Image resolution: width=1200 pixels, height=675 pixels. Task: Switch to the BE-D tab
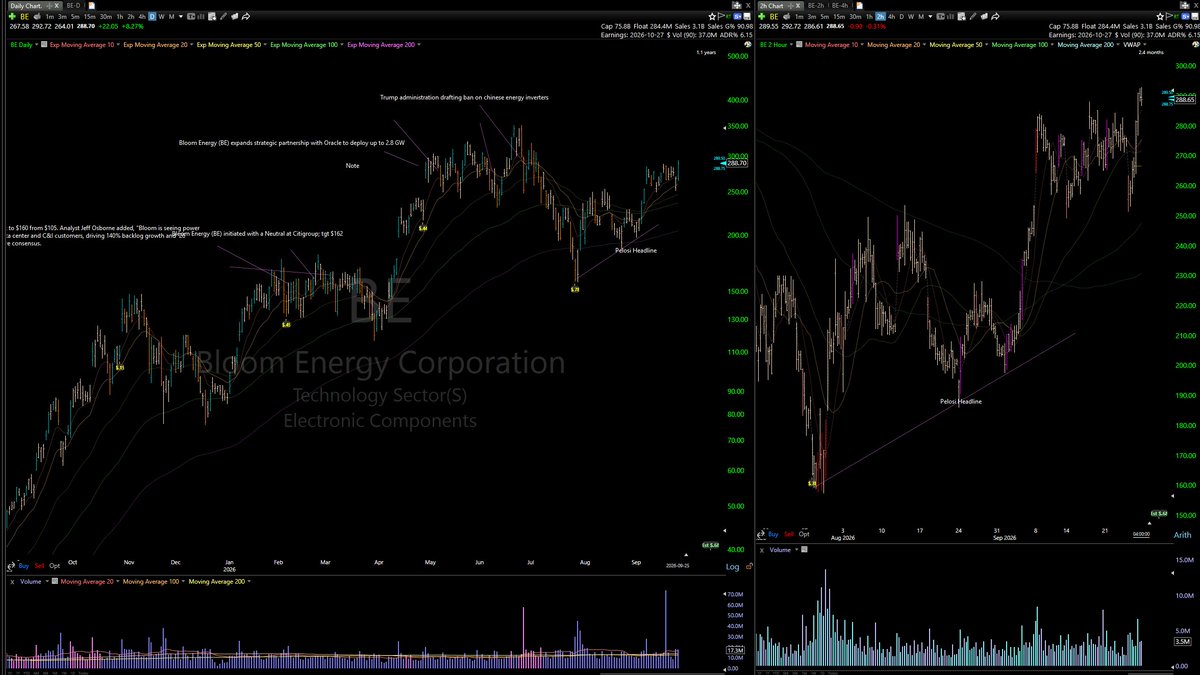pyautogui.click(x=74, y=6)
